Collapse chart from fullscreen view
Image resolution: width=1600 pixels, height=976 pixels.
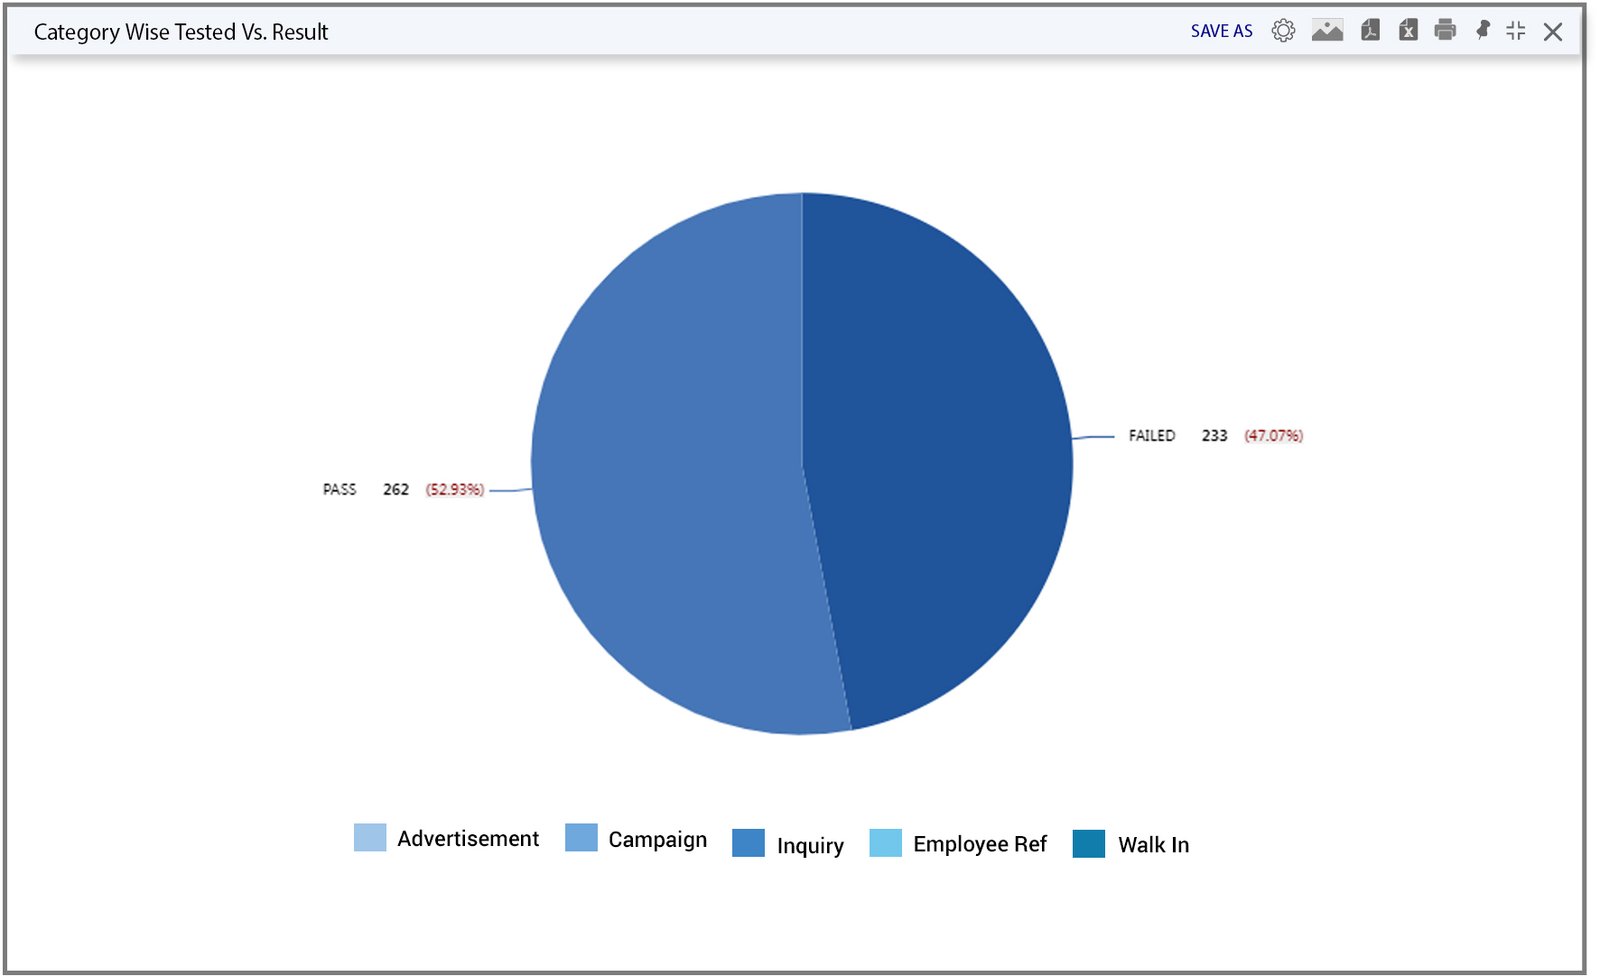pyautogui.click(x=1516, y=31)
